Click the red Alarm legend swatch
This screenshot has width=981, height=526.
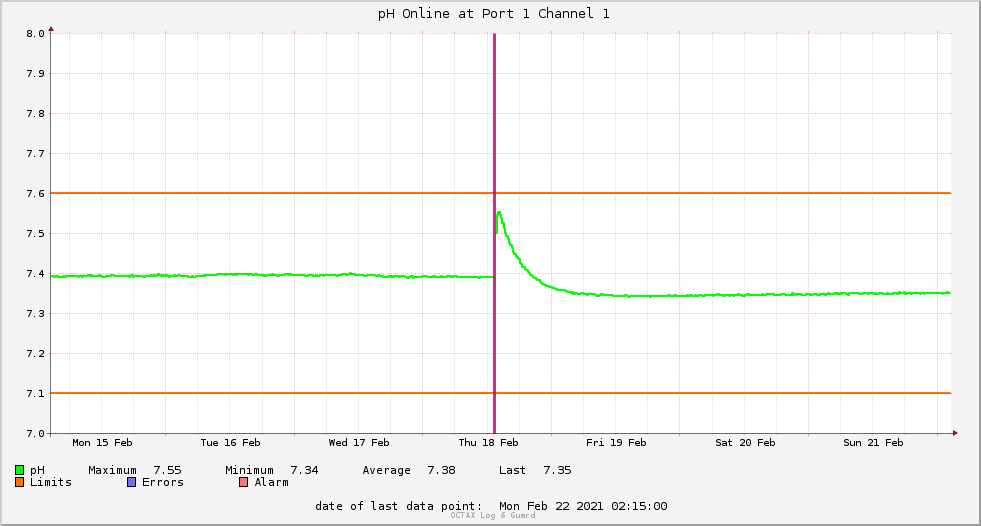tap(243, 482)
